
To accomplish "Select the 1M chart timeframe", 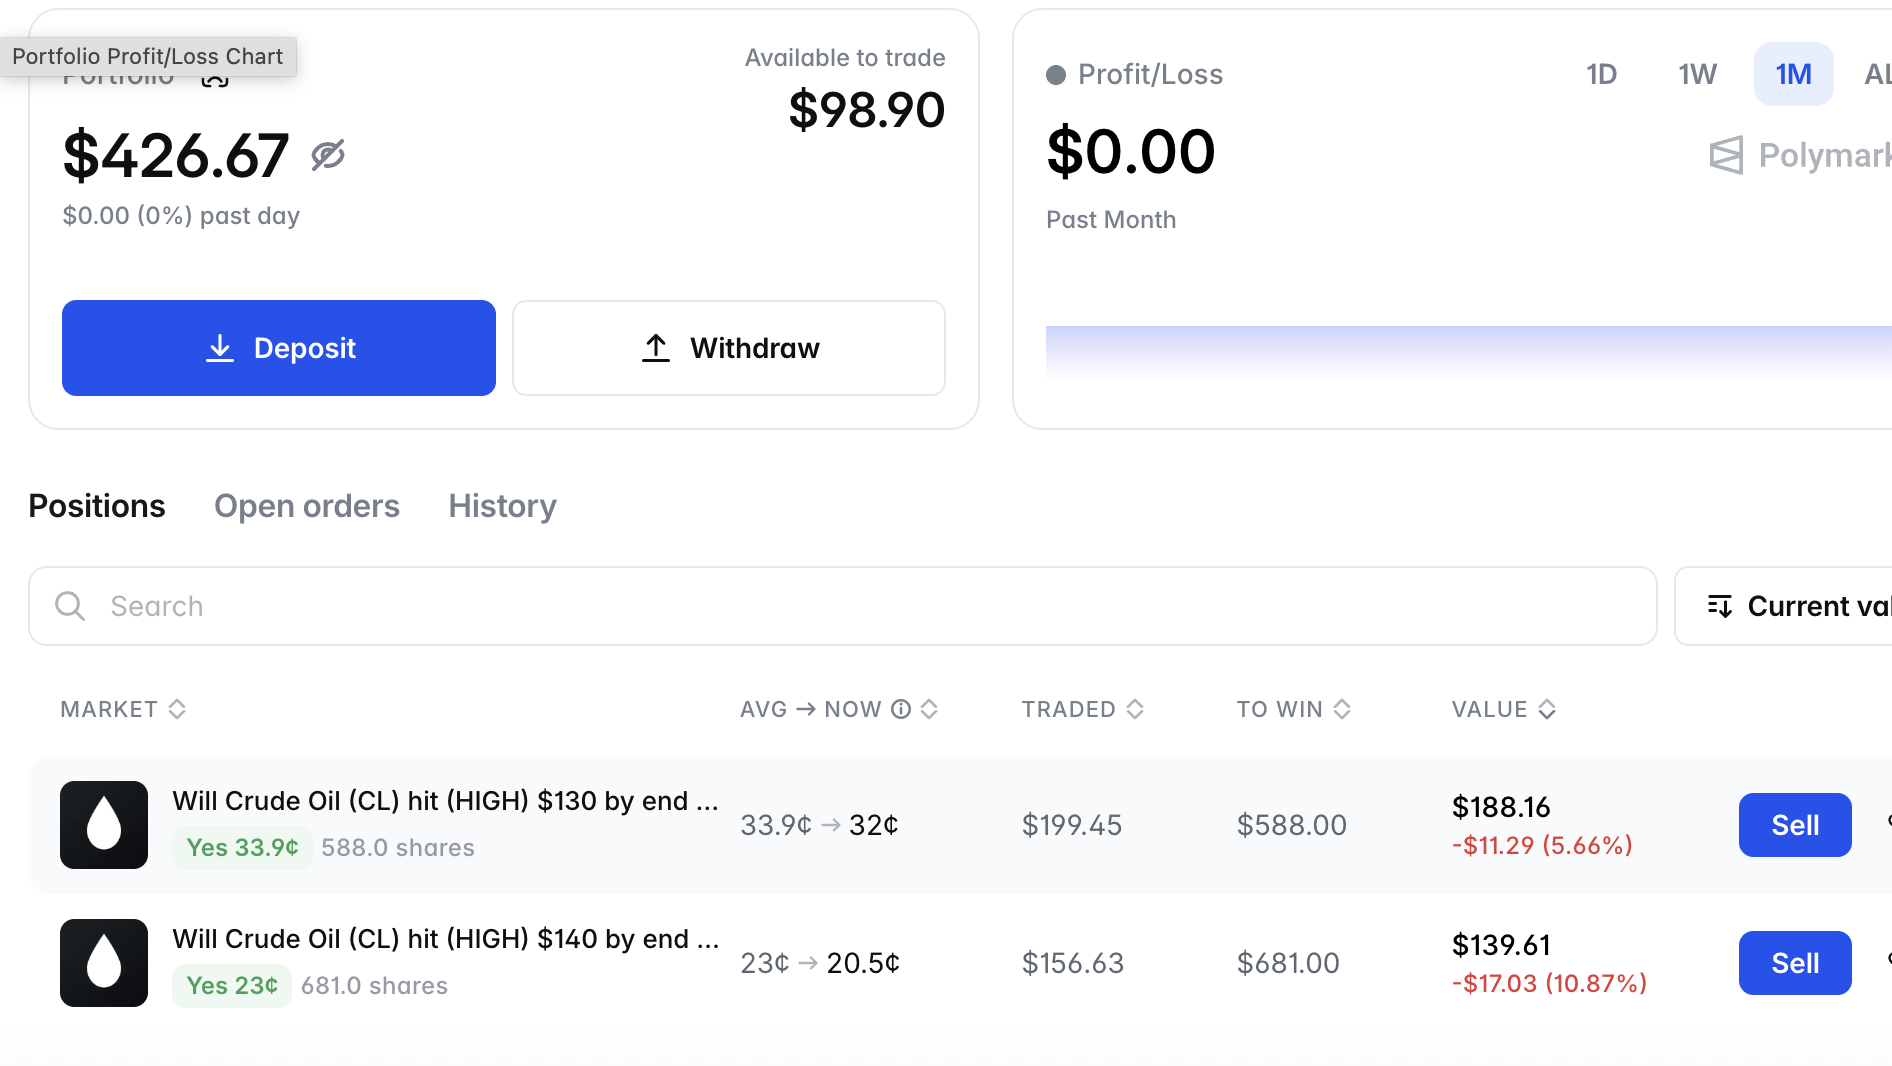I will coord(1794,74).
